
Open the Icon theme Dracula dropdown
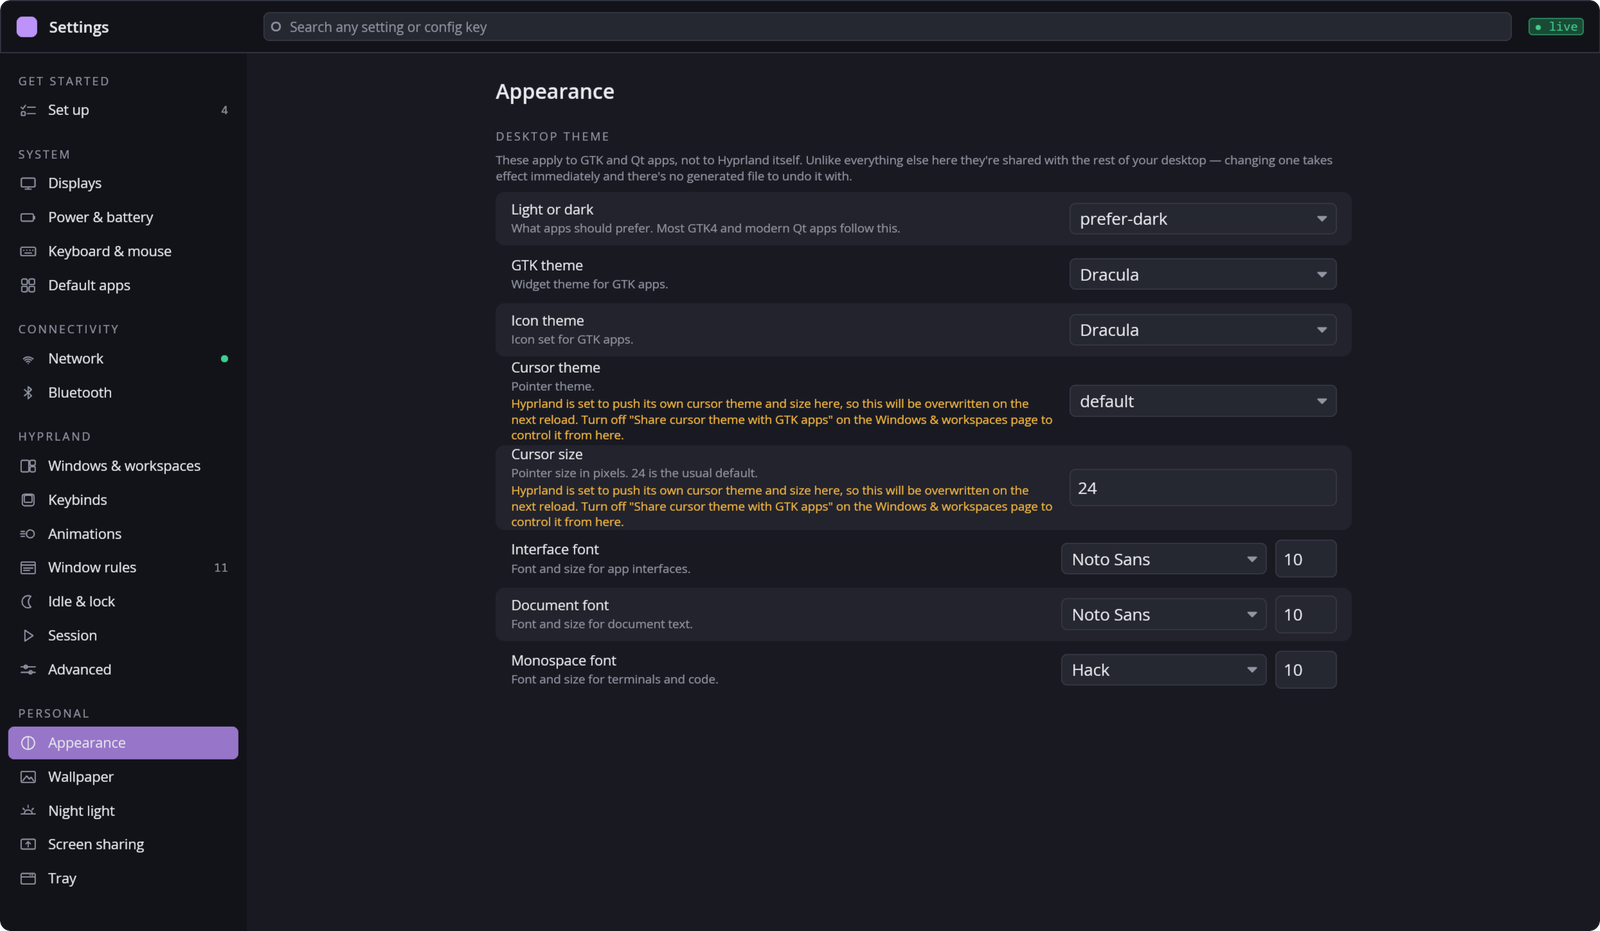tap(1203, 330)
